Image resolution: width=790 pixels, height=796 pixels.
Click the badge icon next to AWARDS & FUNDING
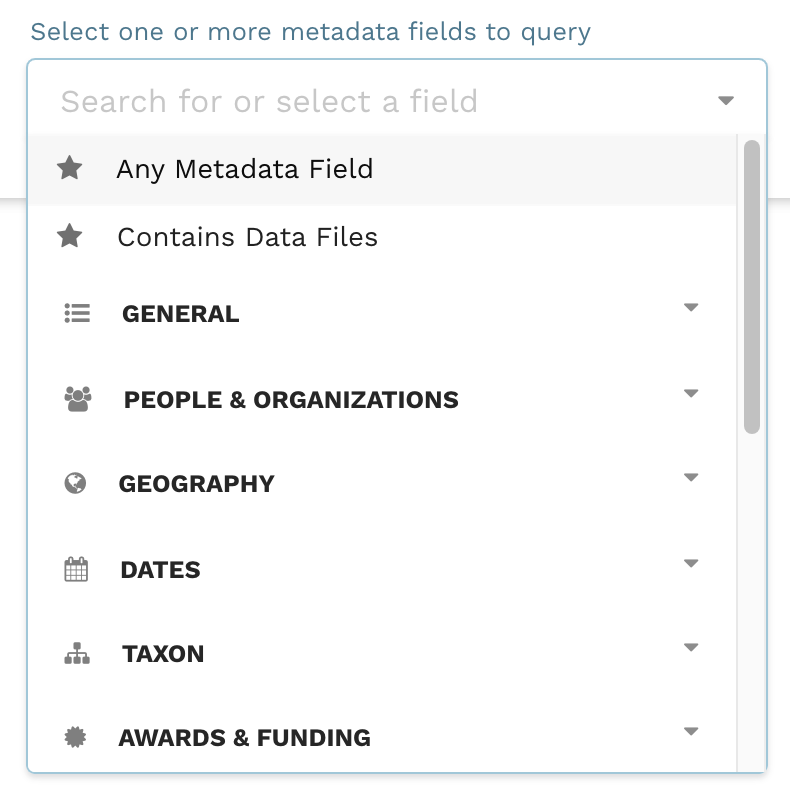76,738
